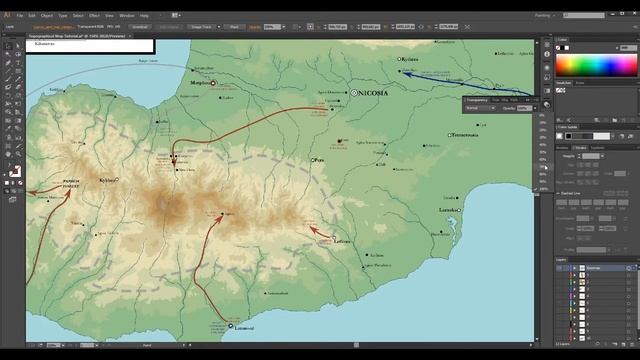The height and width of the screenshot is (360, 640).
Task: Expand layer 2 disclosure triangle
Action: click(575, 282)
